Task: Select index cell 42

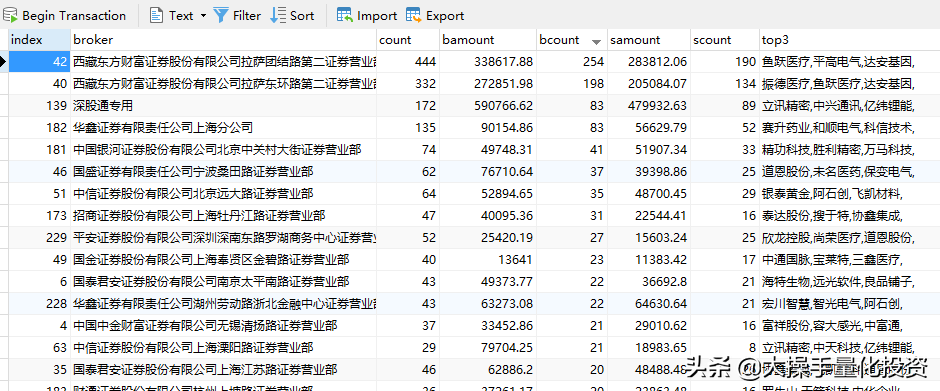Action: pos(40,62)
